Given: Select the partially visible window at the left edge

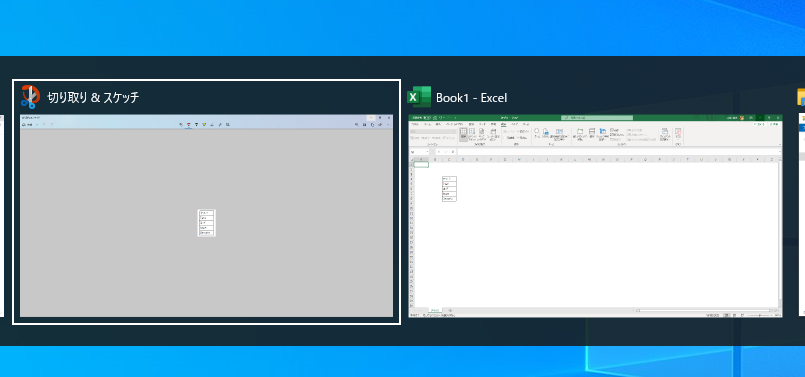Looking at the screenshot, I should coord(2,216).
